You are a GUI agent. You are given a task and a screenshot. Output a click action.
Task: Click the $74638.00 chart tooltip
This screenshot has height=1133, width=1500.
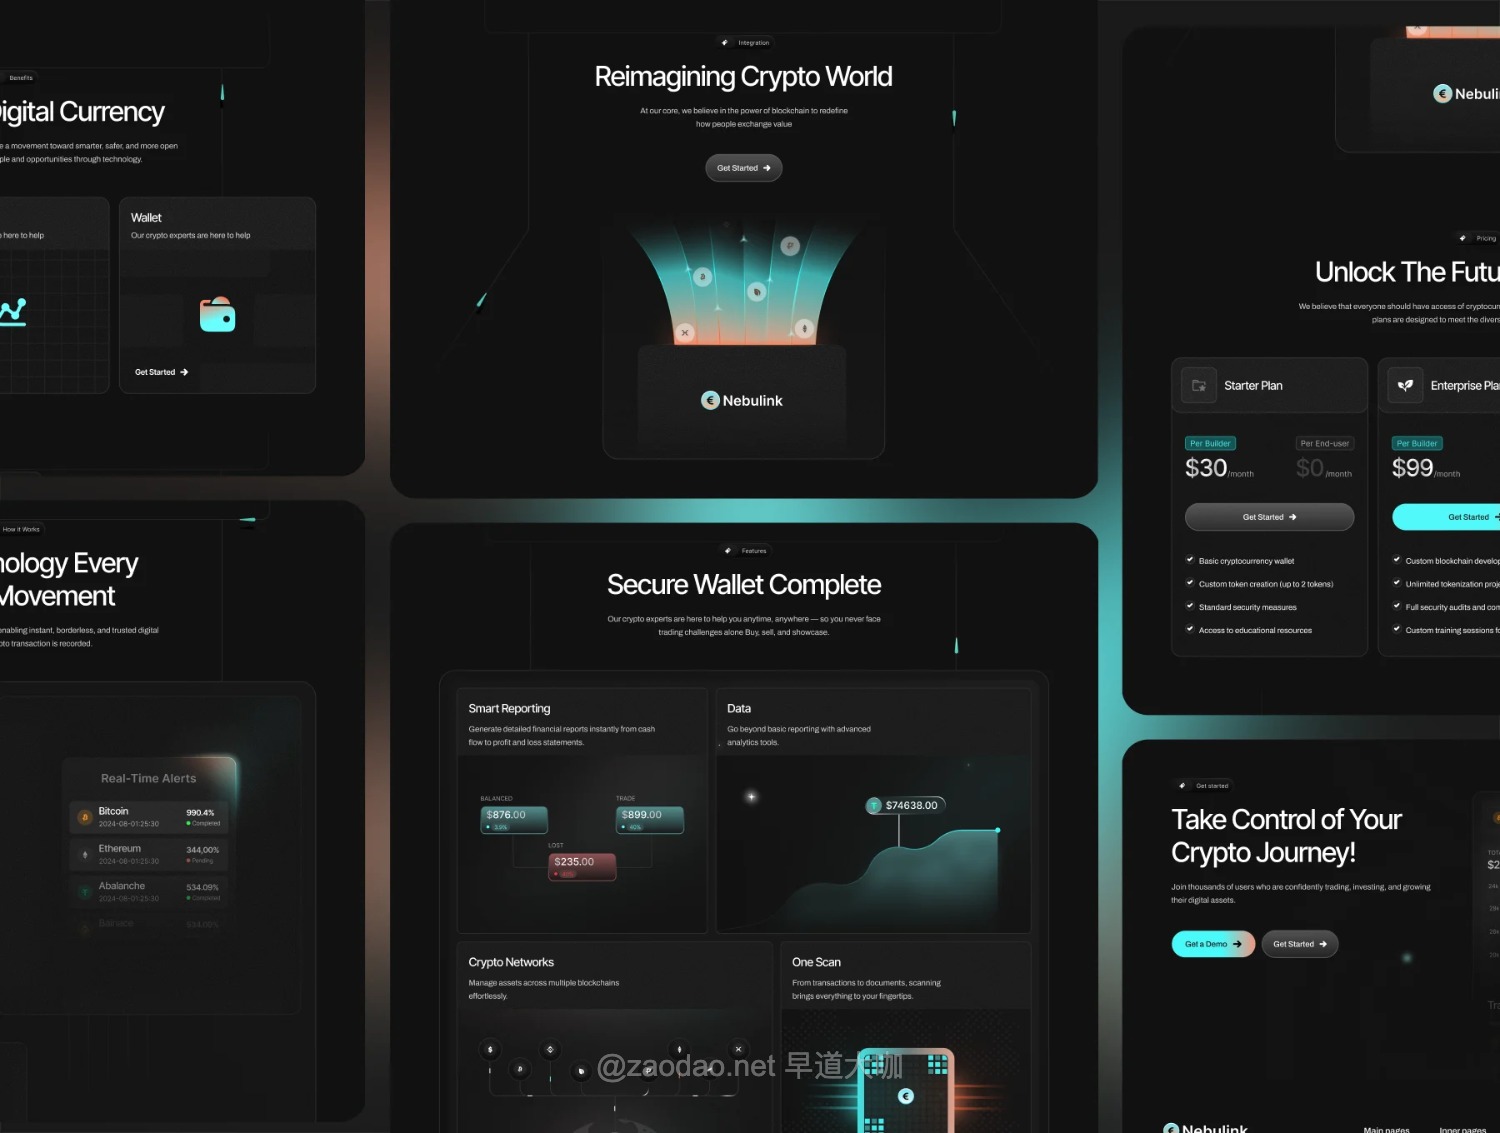(x=905, y=805)
